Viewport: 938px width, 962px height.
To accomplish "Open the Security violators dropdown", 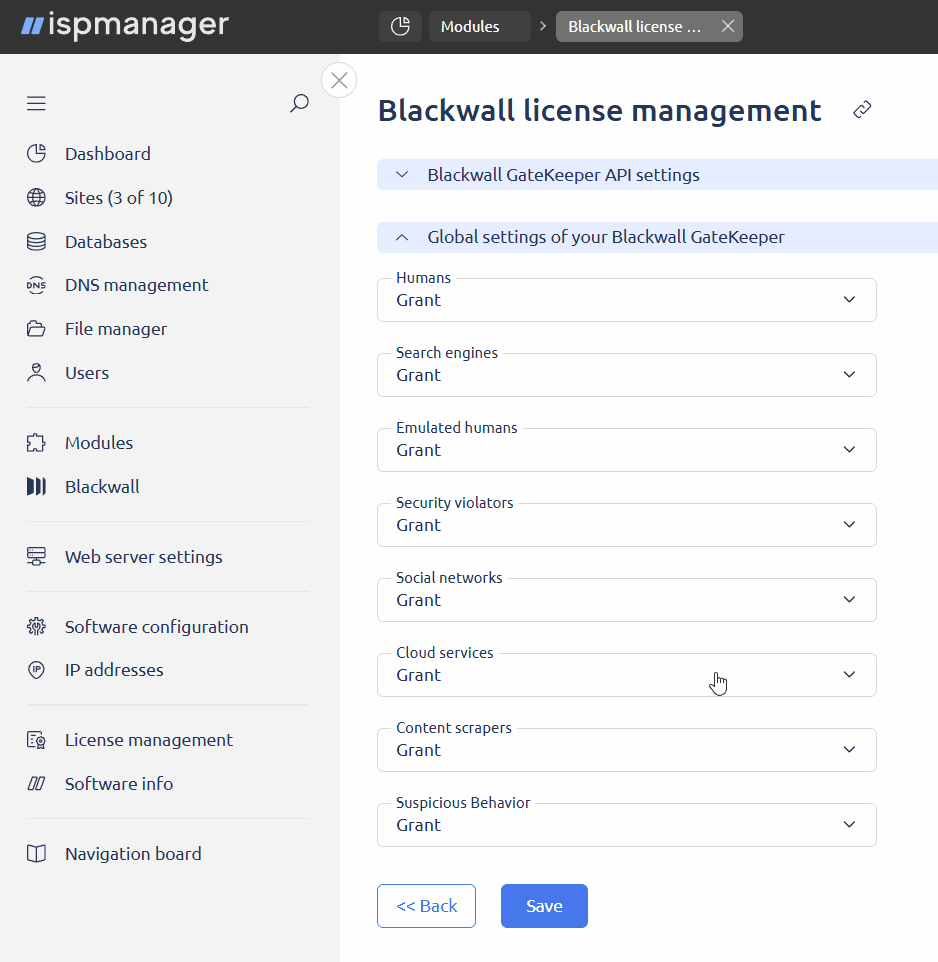I will [x=626, y=525].
